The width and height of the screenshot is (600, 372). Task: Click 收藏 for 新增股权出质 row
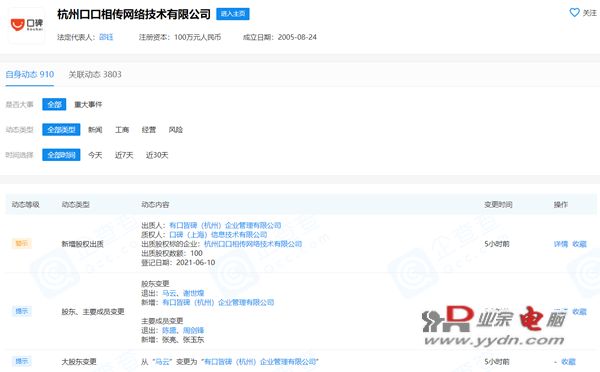579,244
